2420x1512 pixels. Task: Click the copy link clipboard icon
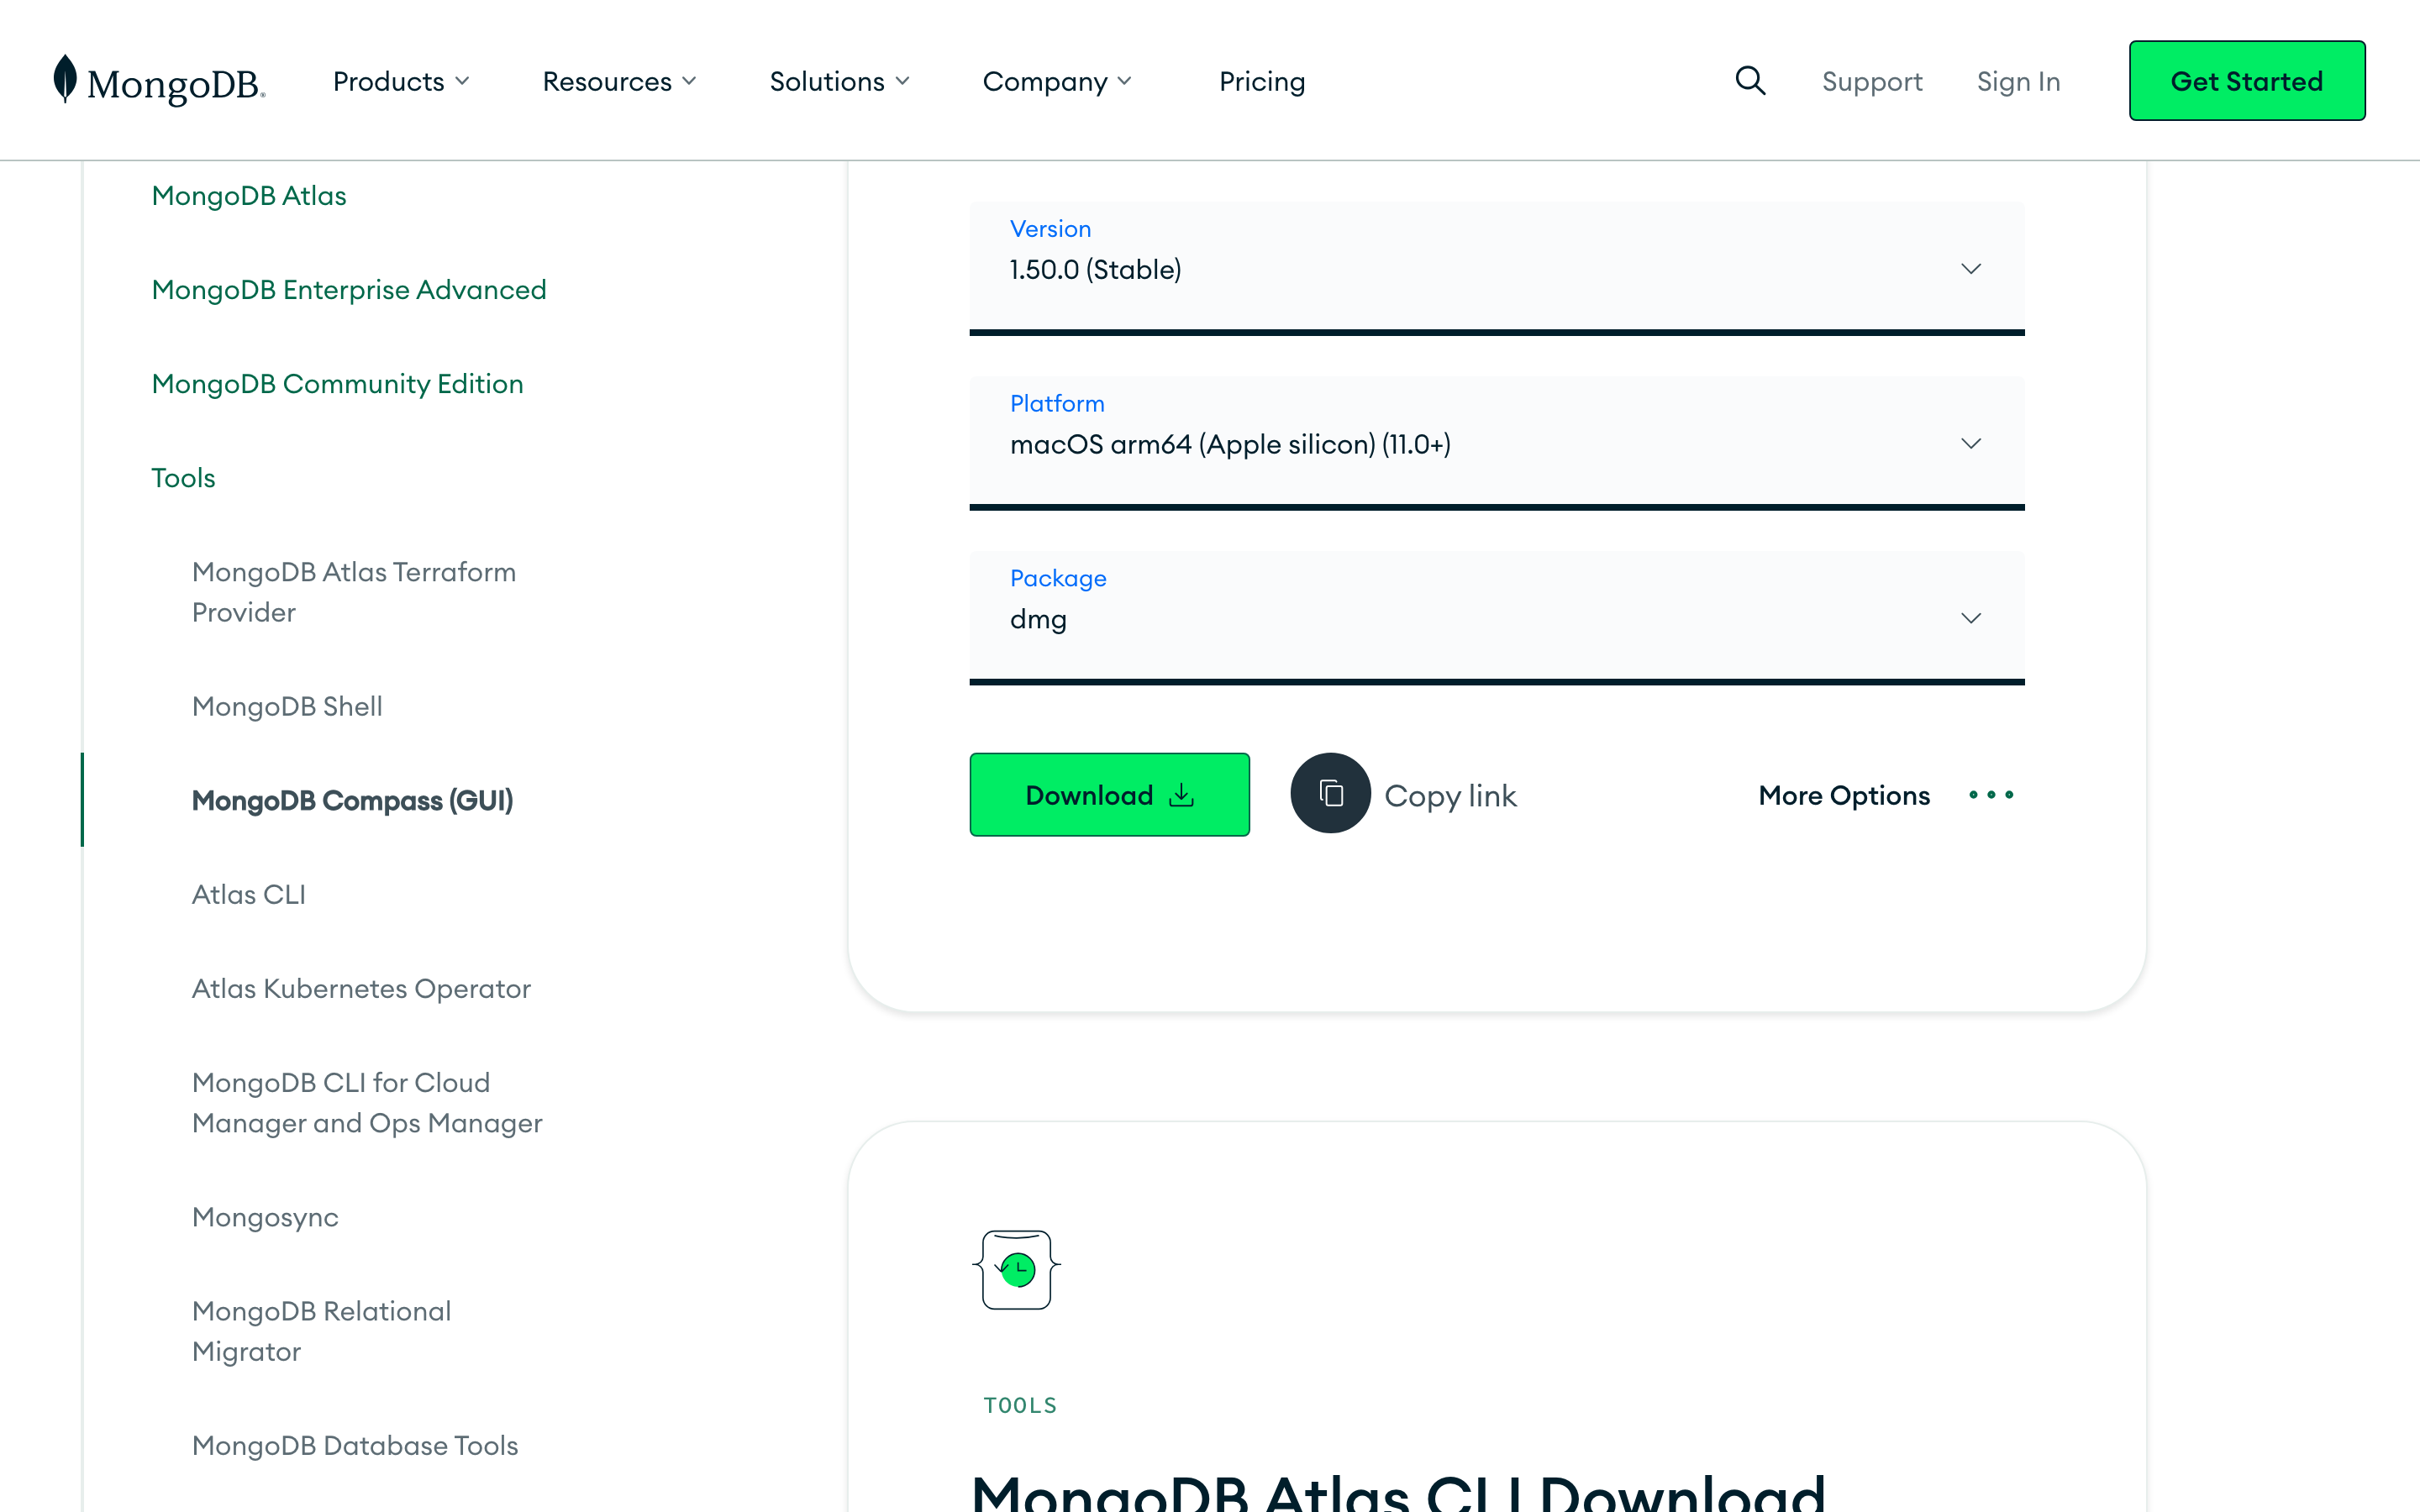1330,794
